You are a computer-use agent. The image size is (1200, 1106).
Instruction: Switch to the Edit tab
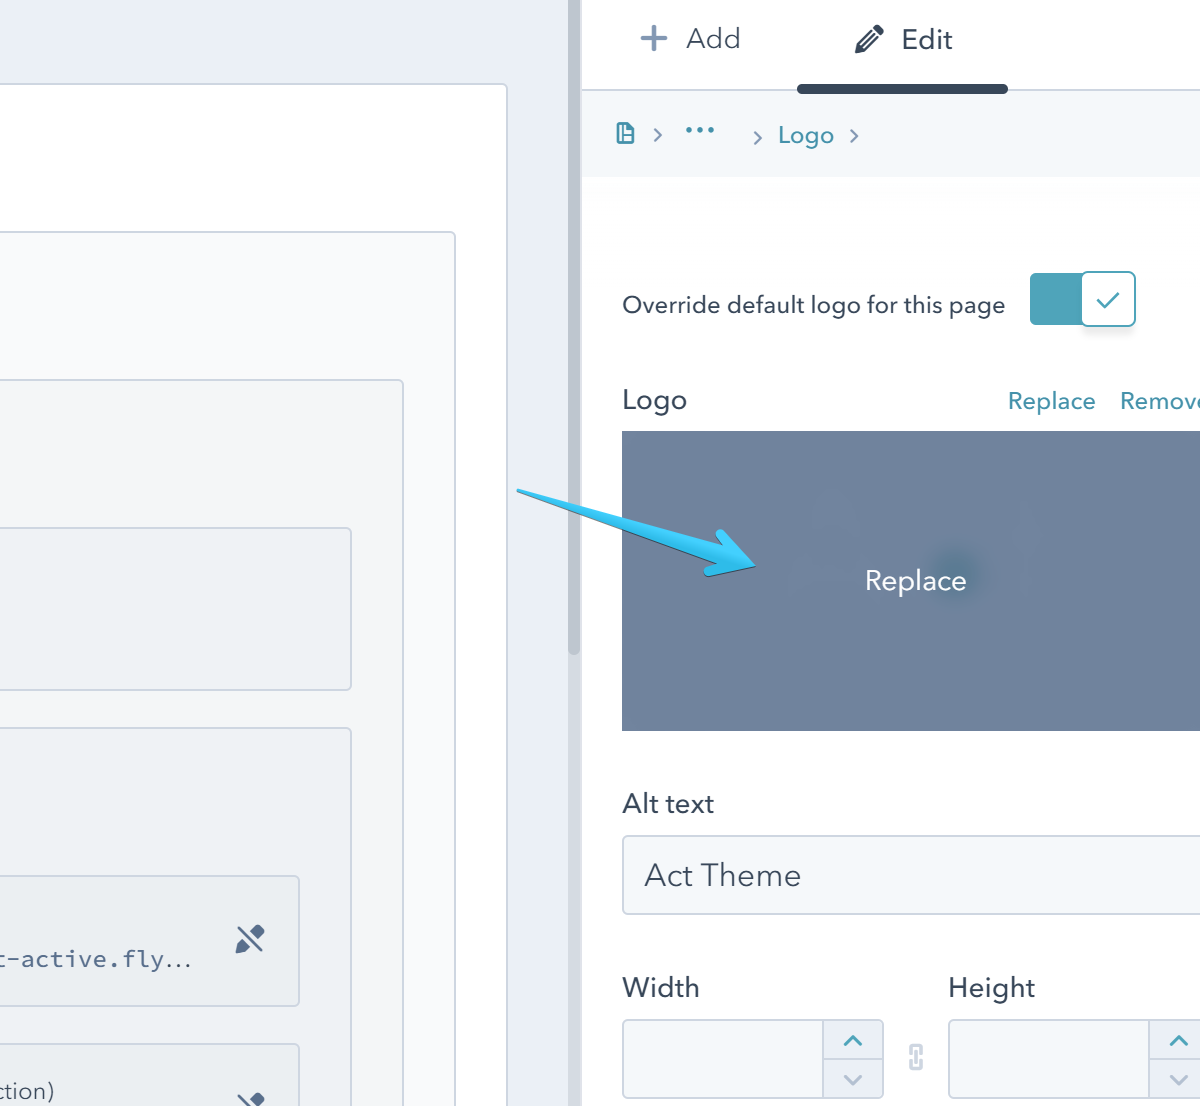903,40
